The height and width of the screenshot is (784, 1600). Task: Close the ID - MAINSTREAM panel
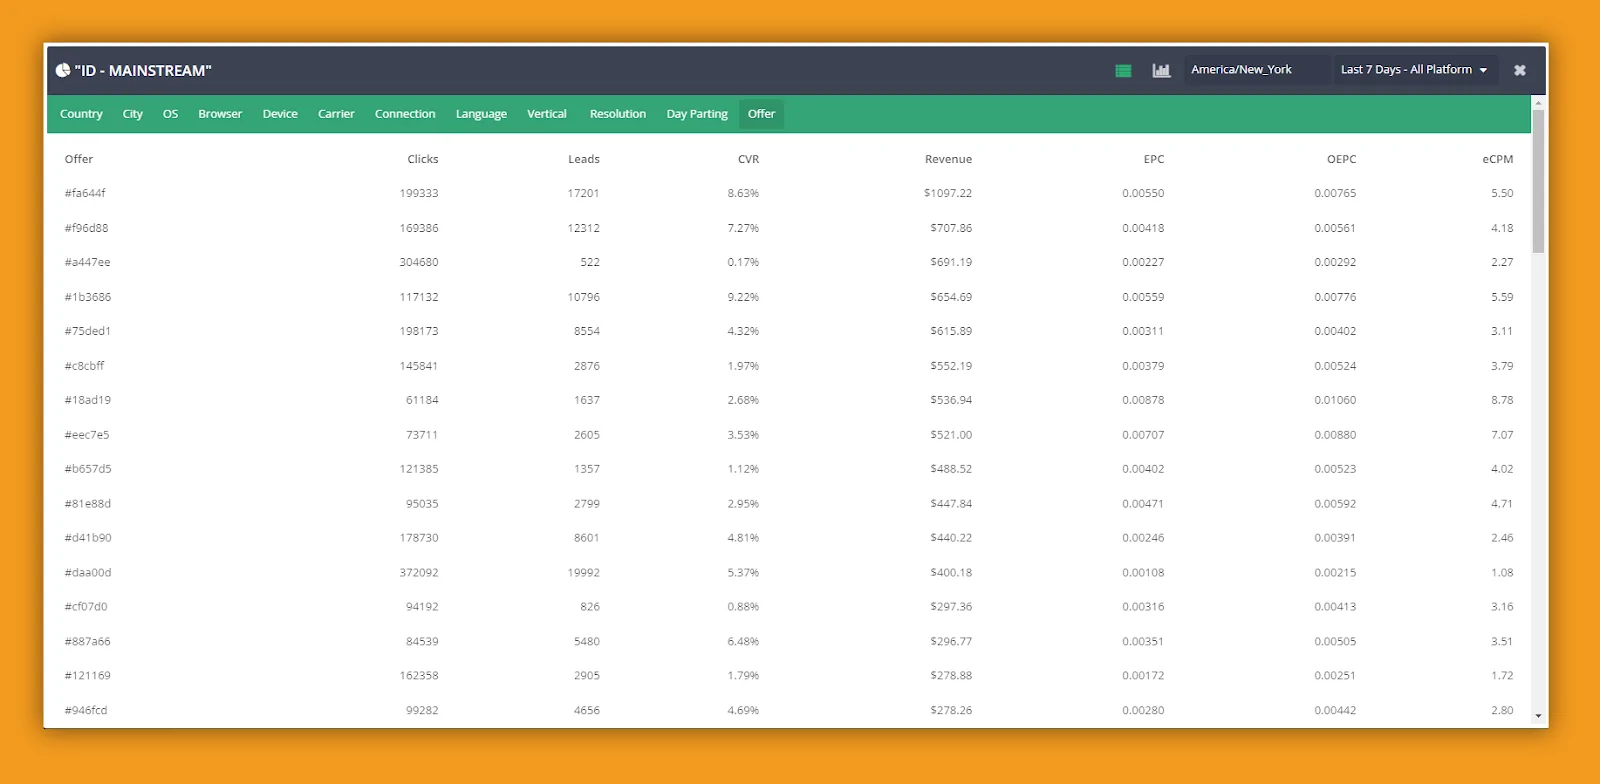coord(1519,70)
